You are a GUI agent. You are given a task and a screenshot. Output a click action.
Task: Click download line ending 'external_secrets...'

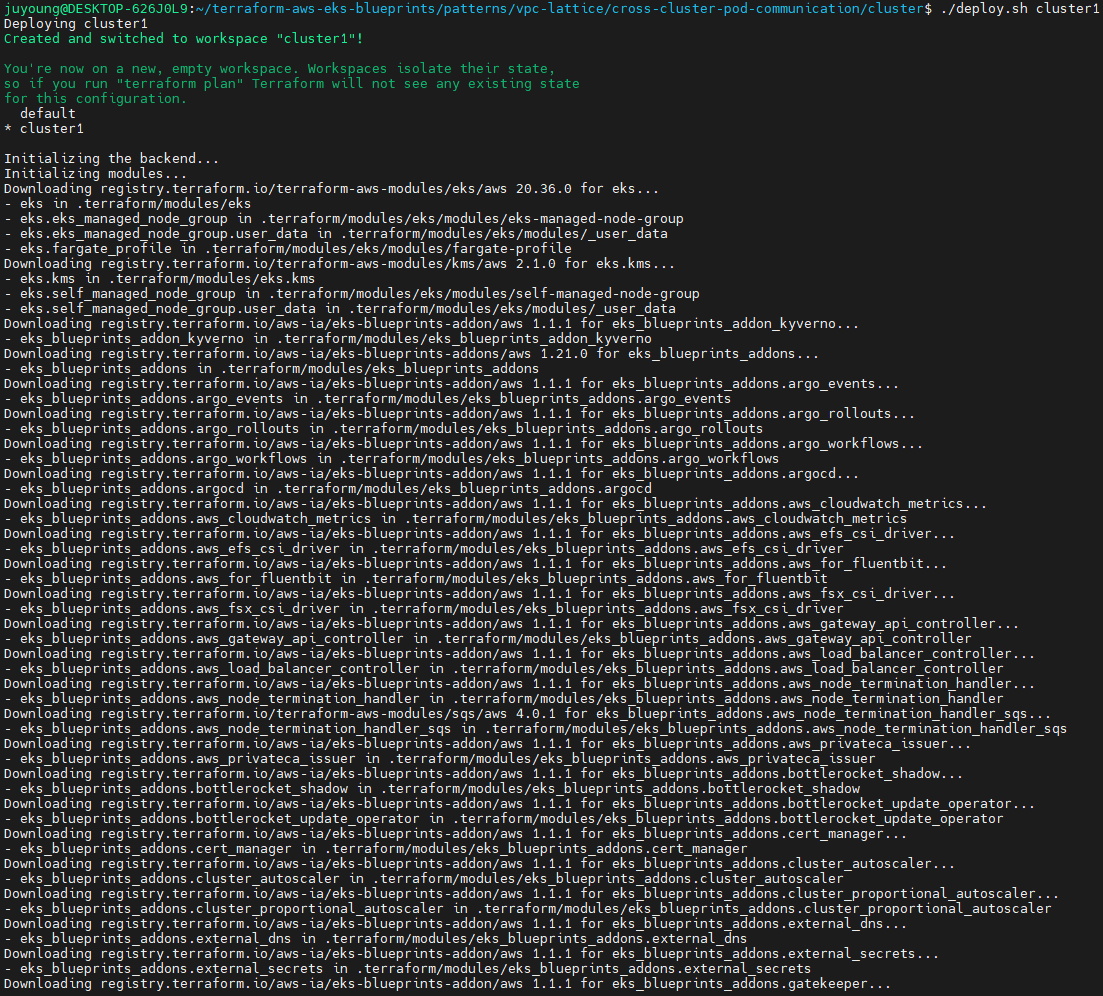(471, 954)
